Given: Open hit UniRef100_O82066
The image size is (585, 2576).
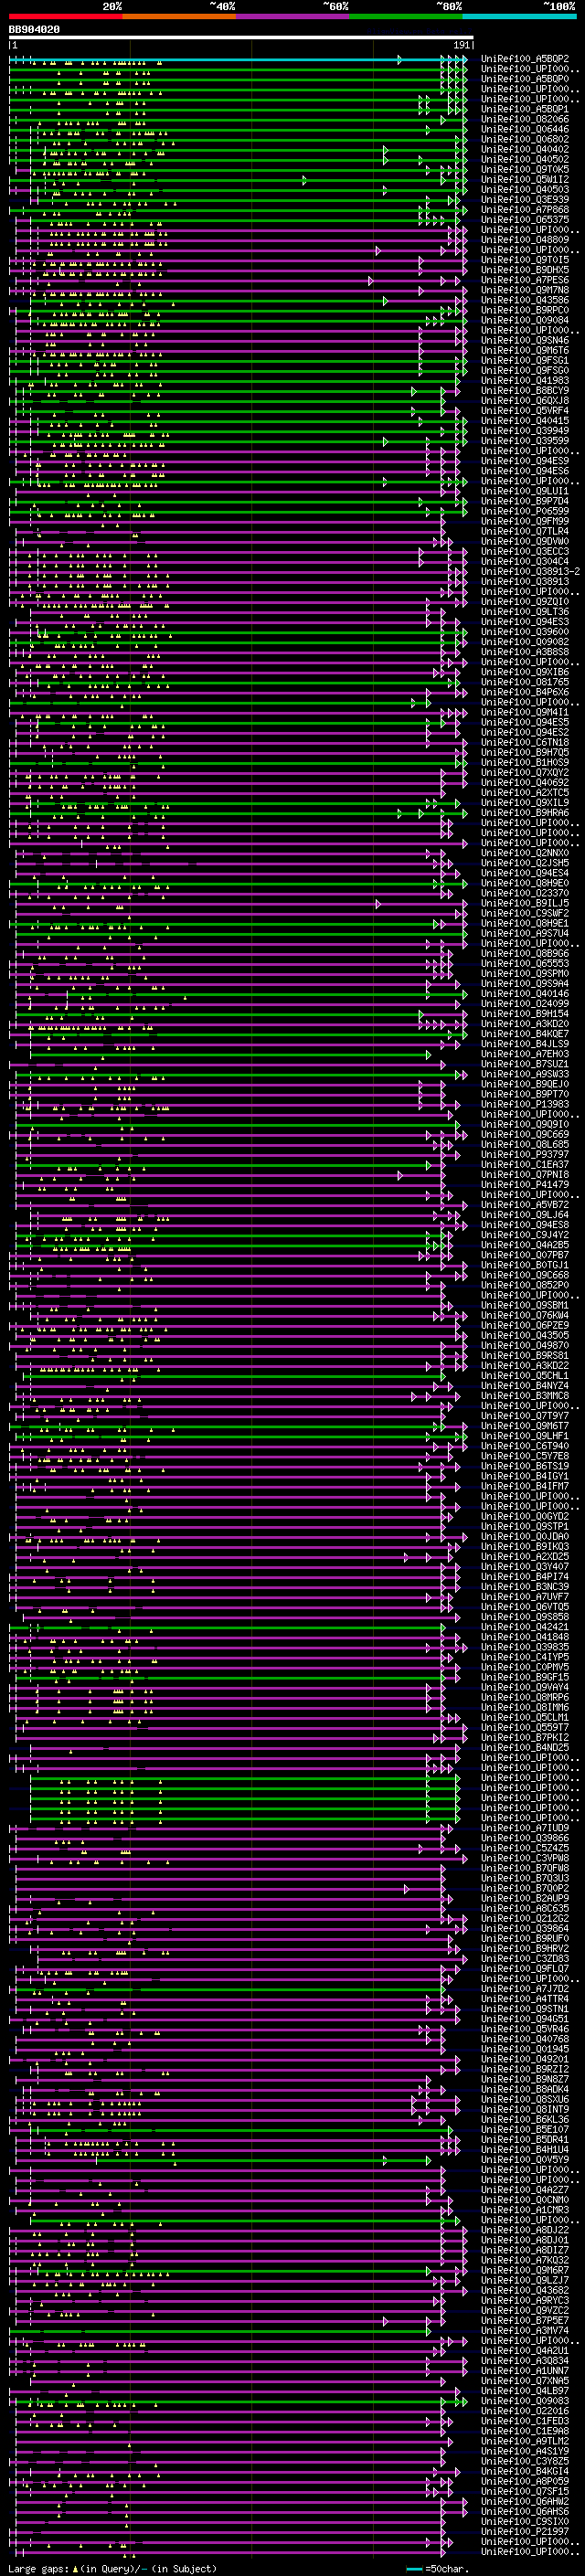Looking at the screenshot, I should pos(524,119).
